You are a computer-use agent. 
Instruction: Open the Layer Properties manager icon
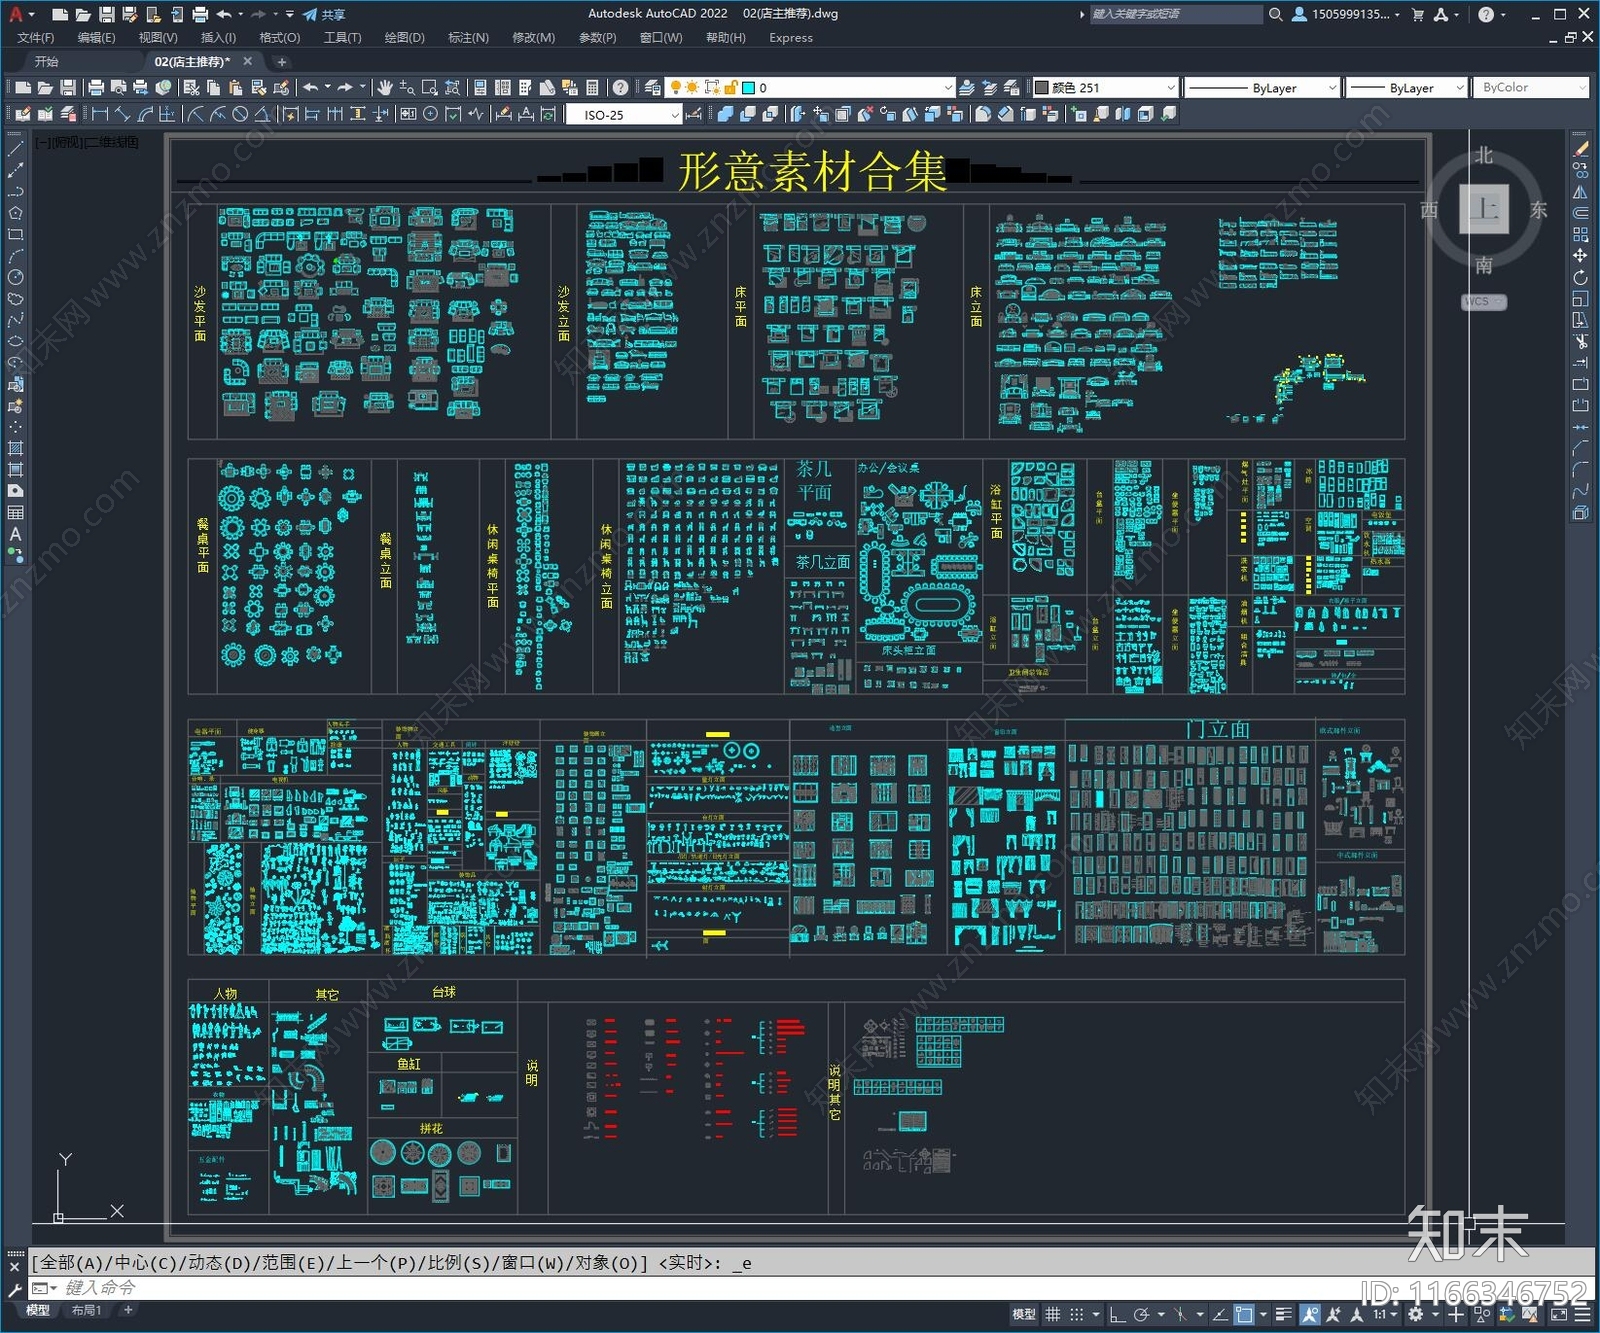[652, 88]
